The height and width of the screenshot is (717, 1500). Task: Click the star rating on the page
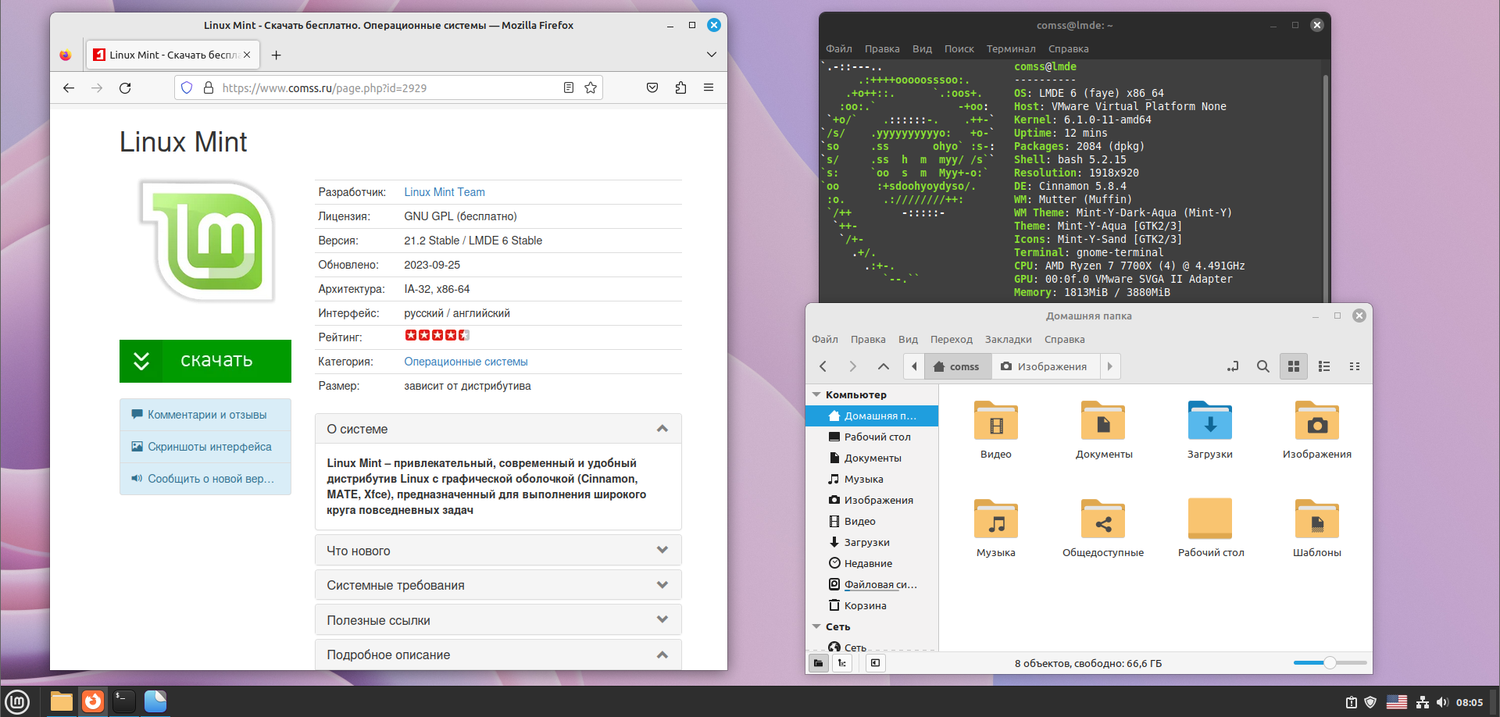pyautogui.click(x=437, y=335)
